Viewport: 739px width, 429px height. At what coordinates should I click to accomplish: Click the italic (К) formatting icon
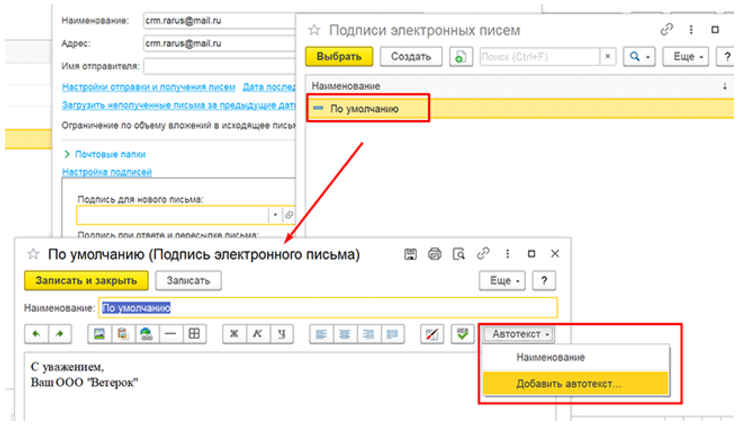tap(257, 332)
